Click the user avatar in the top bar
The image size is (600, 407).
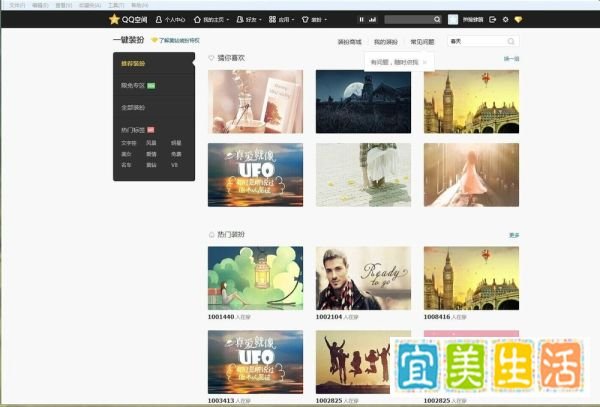pyautogui.click(x=453, y=20)
